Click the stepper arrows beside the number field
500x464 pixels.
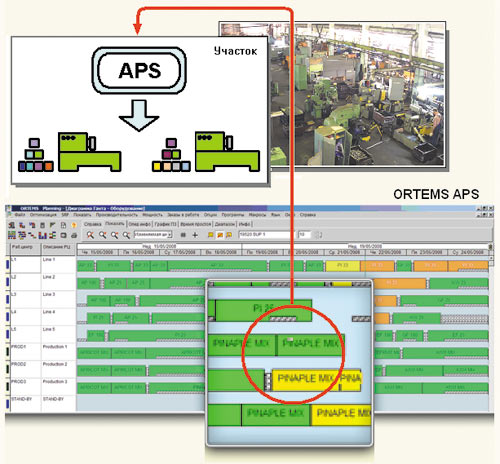point(318,235)
